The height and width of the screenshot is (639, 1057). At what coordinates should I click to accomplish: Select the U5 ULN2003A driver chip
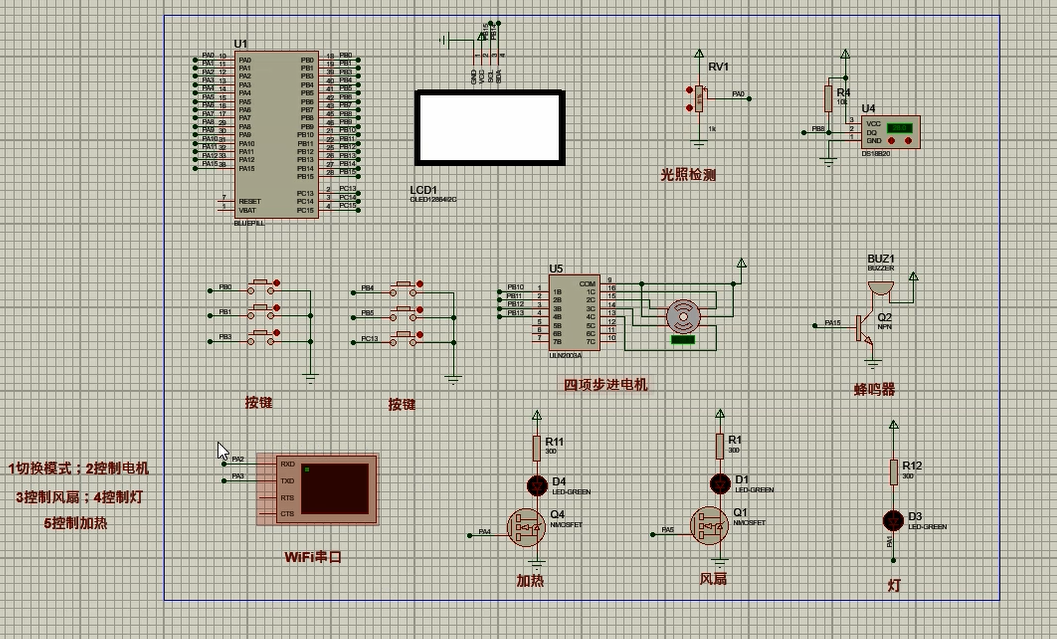[576, 312]
